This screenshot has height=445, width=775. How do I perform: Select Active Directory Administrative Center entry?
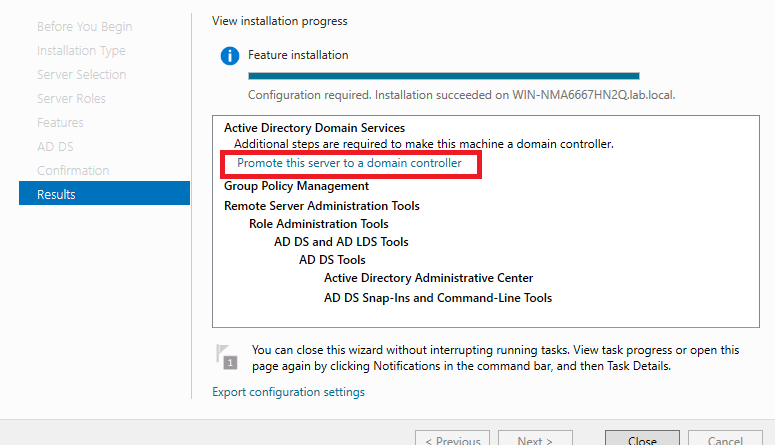click(x=428, y=278)
